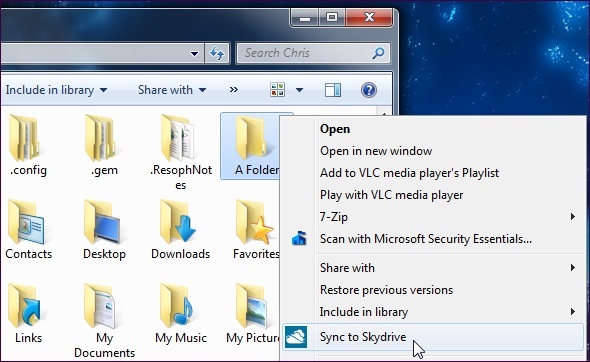This screenshot has width=590, height=362.
Task: Select the Favorites folder icon
Action: pos(254,222)
